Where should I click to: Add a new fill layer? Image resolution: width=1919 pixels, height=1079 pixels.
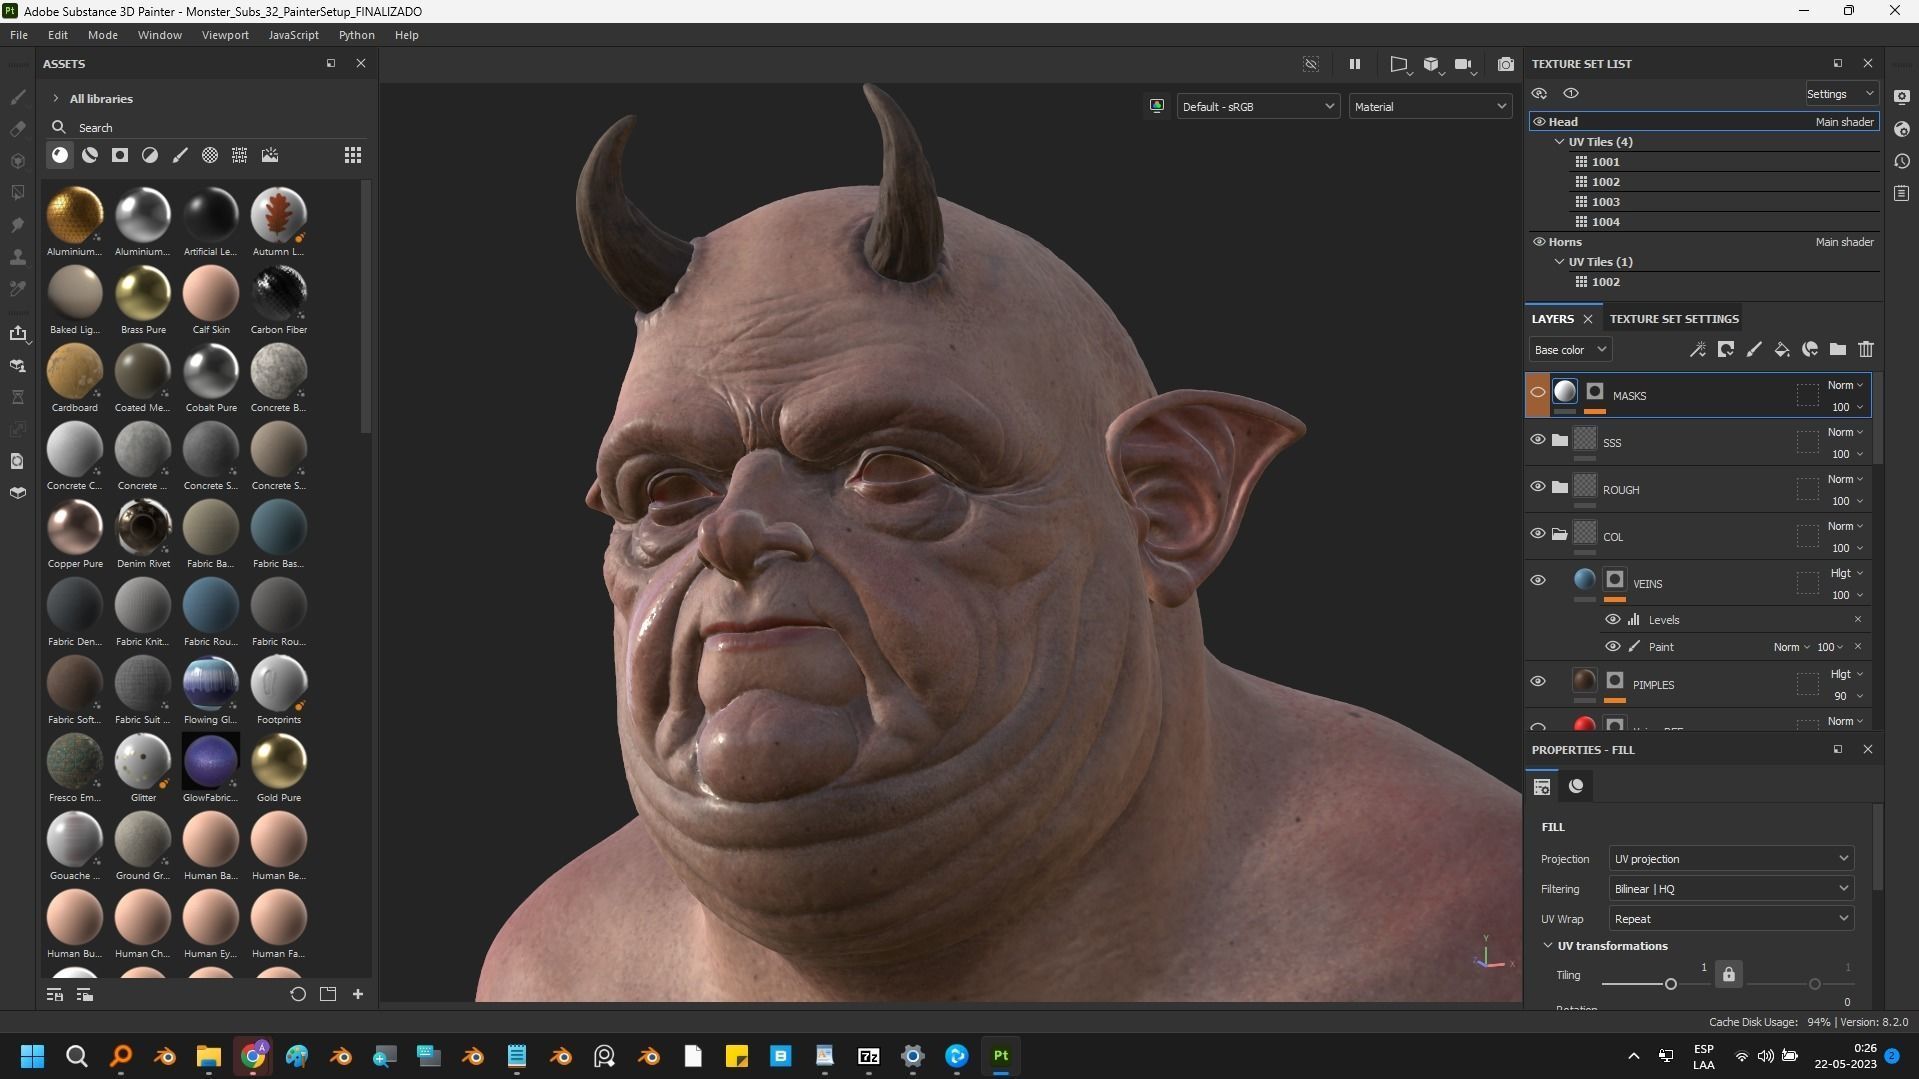[1782, 350]
